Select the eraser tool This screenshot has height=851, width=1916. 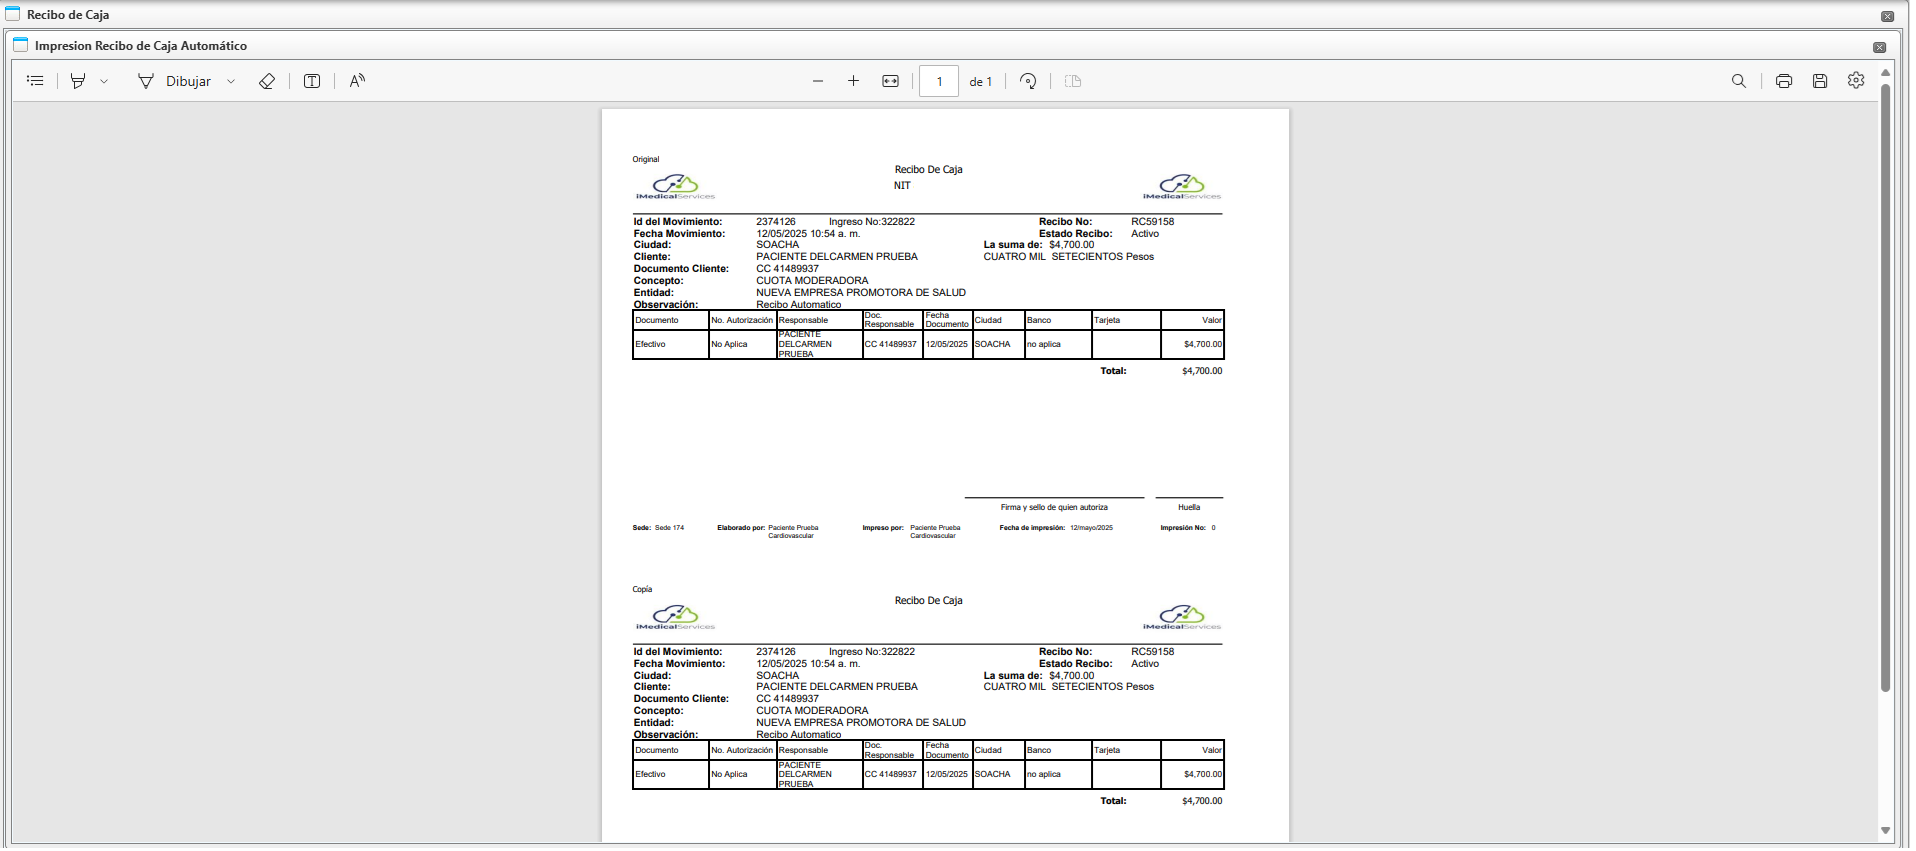267,81
